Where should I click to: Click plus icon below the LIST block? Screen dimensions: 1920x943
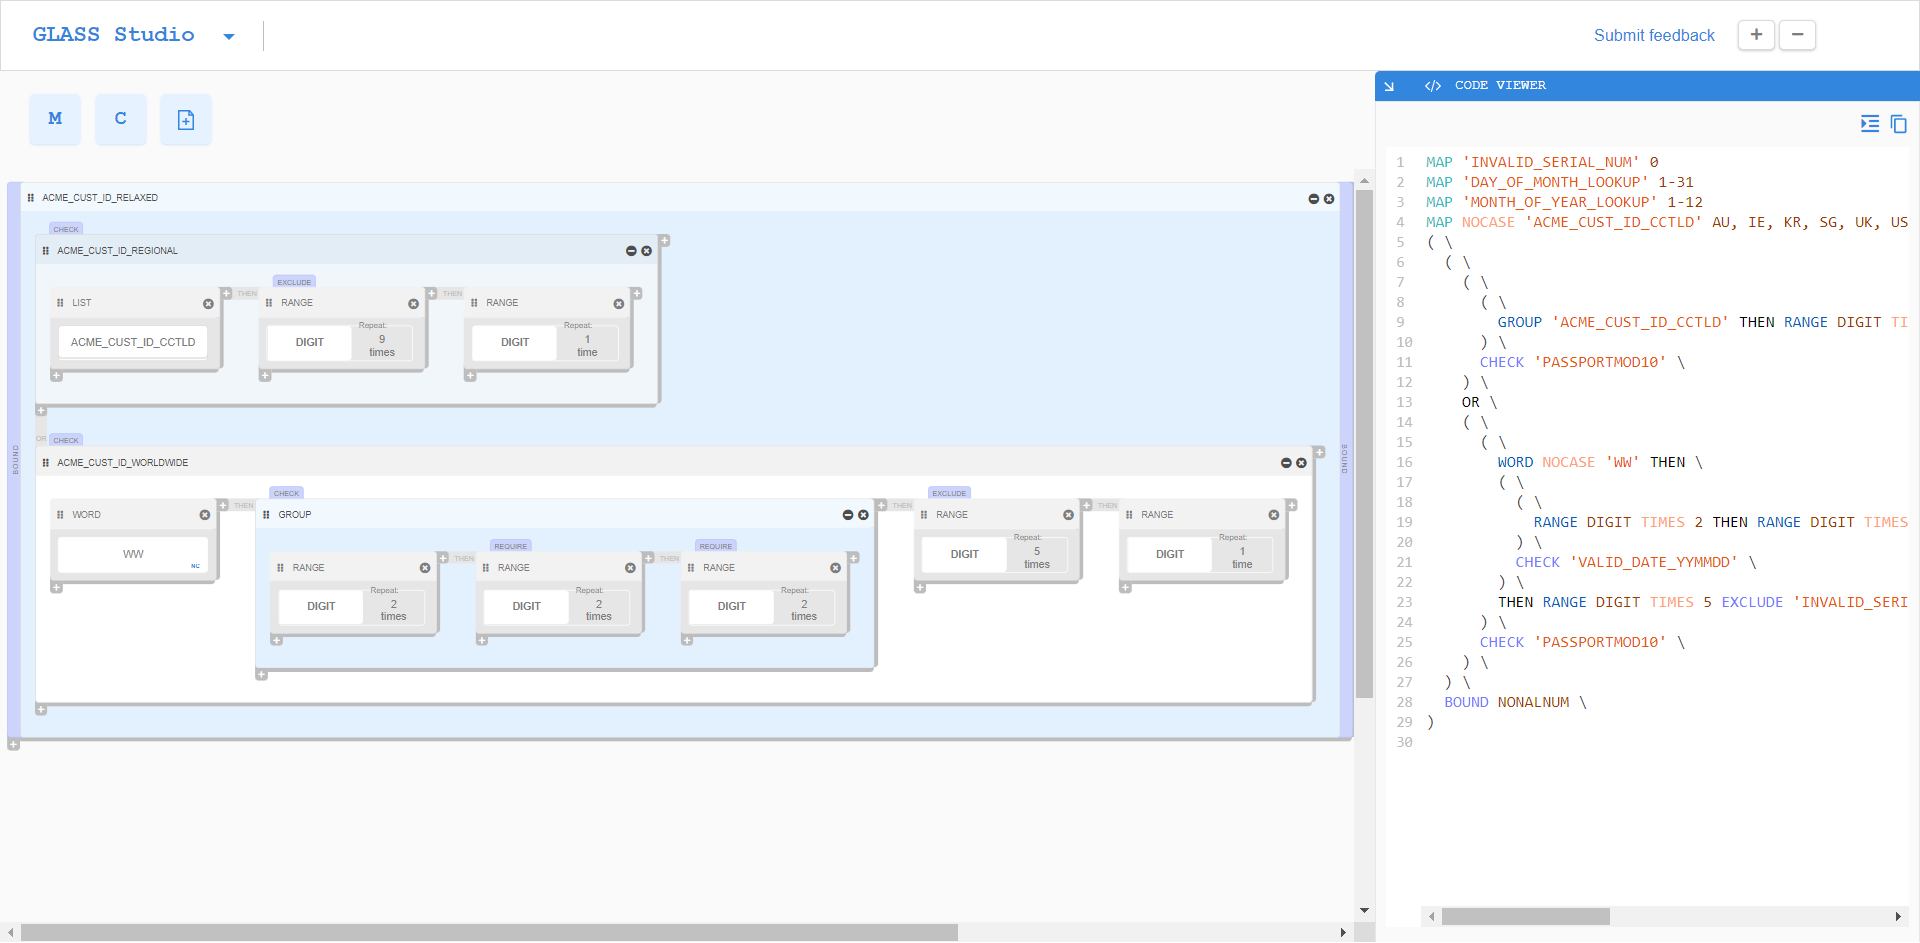[x=57, y=377]
